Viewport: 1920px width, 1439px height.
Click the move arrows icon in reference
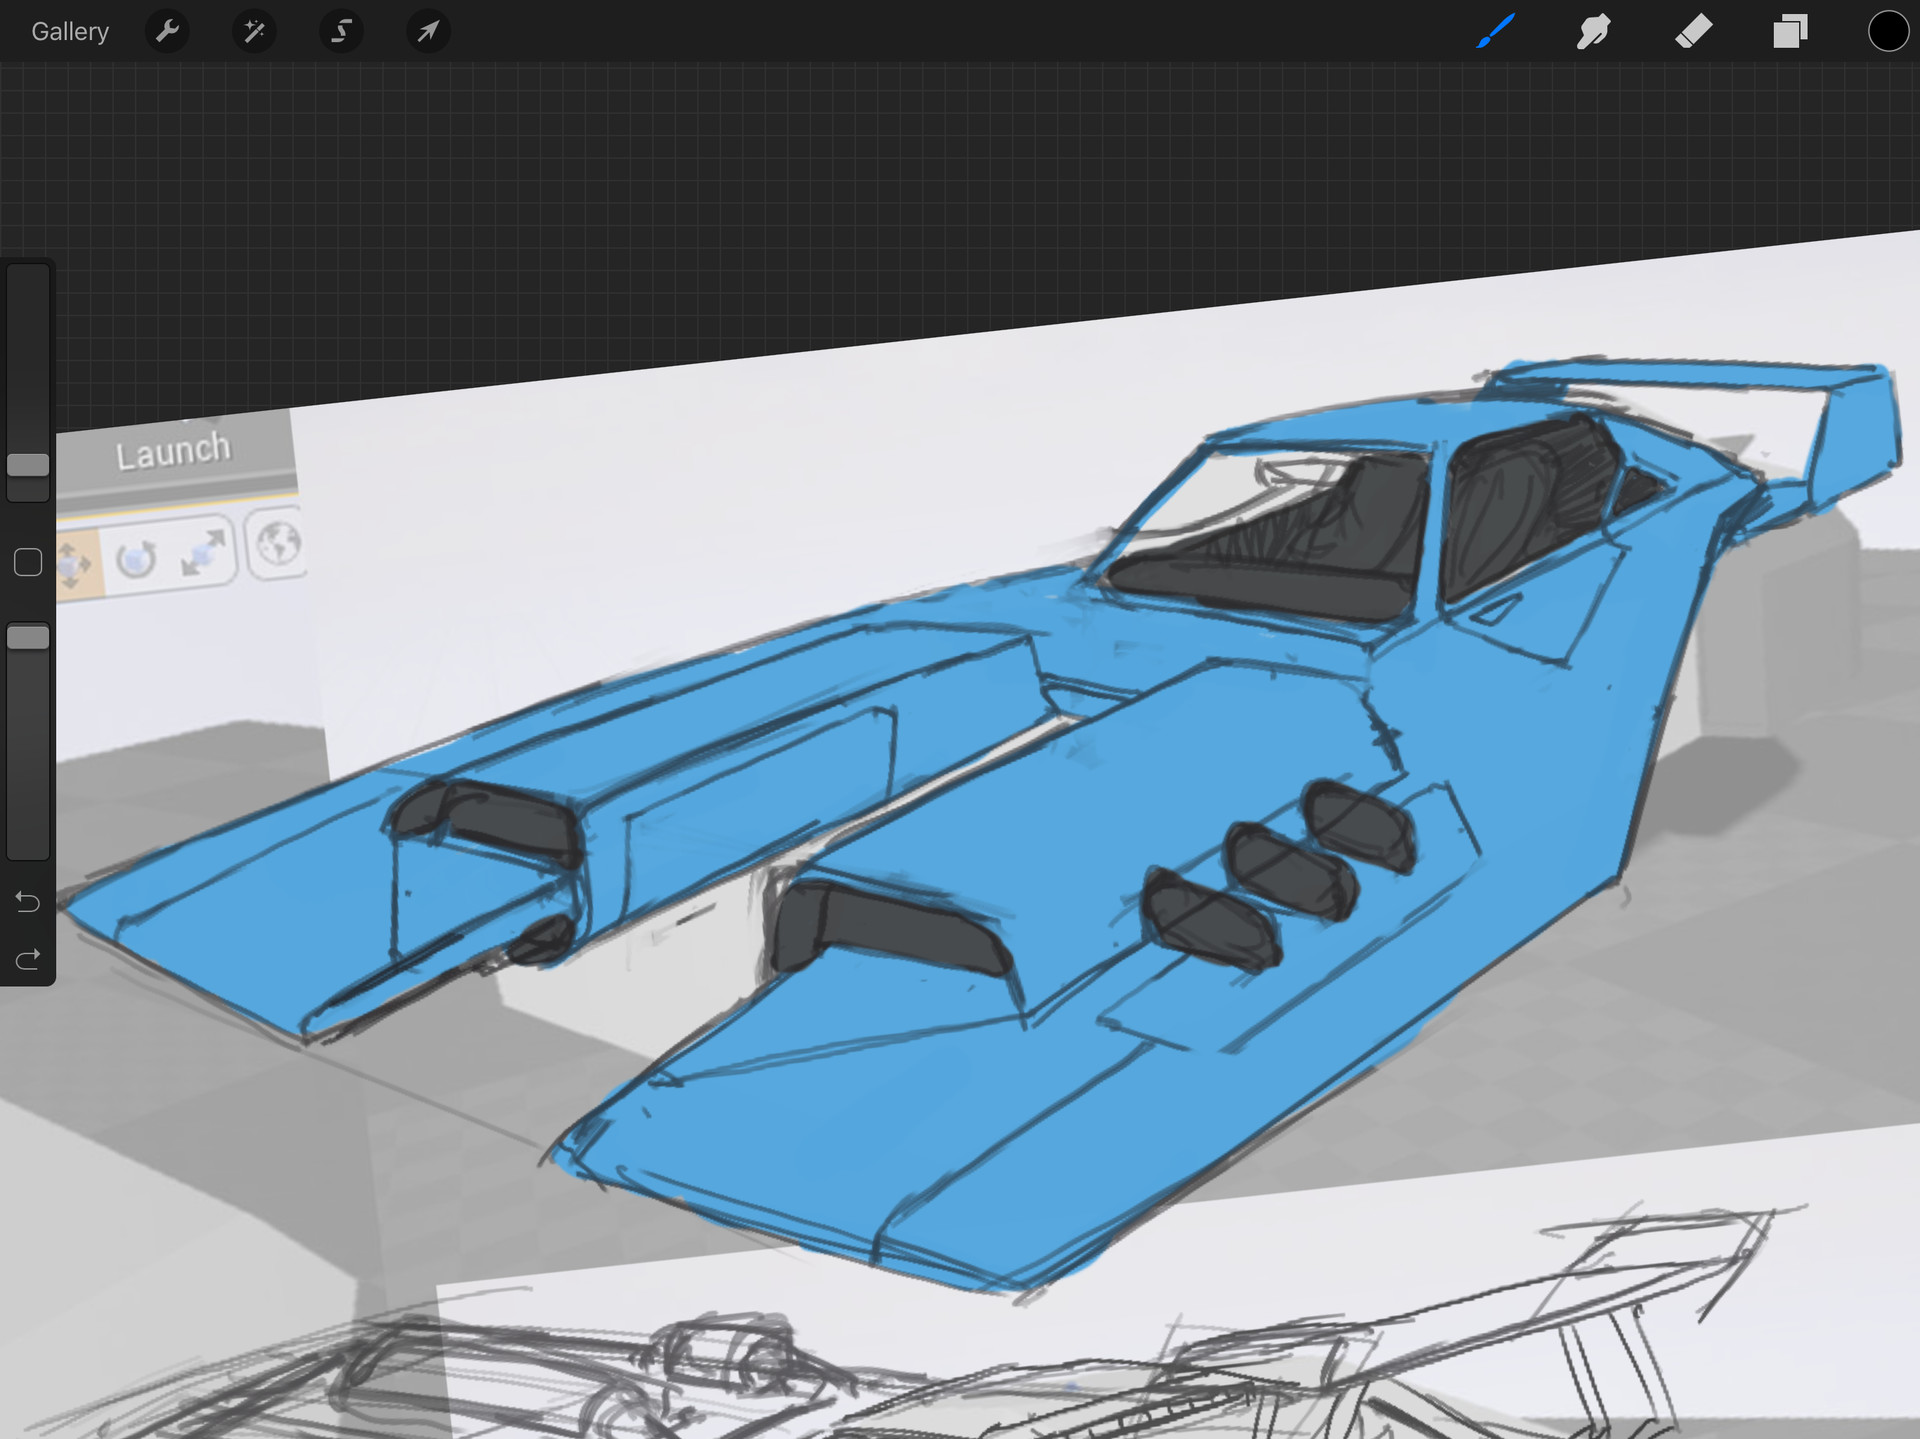coord(74,565)
